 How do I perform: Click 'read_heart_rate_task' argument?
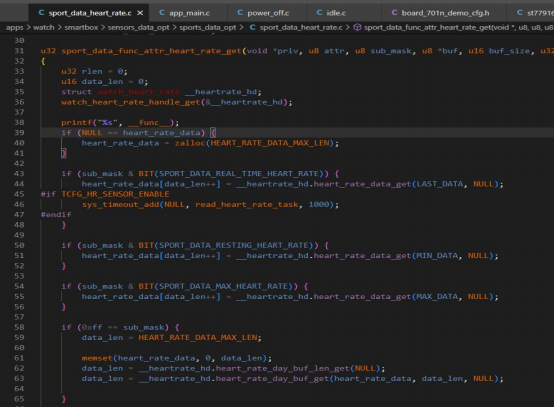point(247,205)
